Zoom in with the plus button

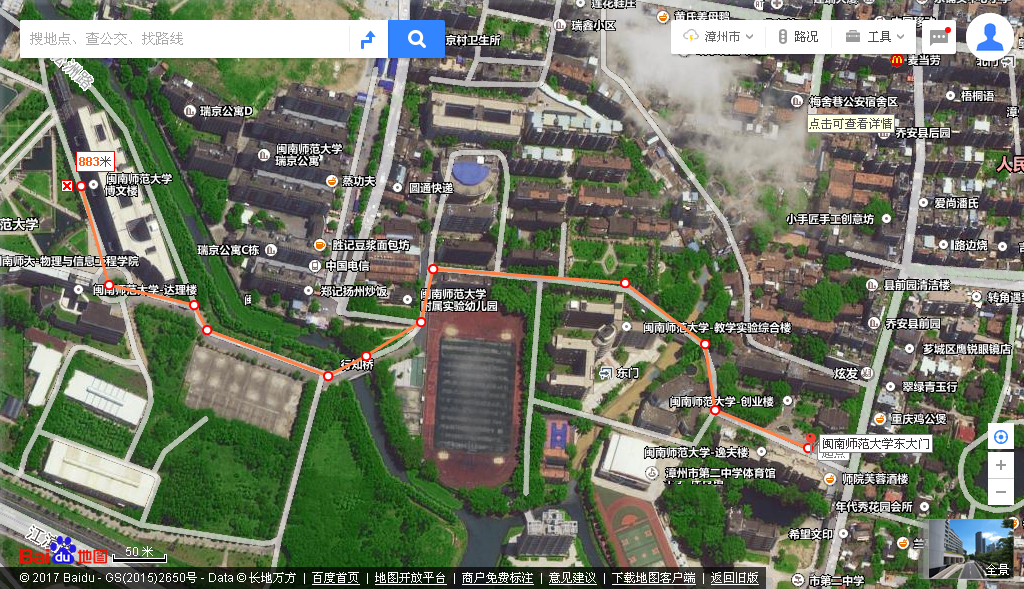tap(1000, 465)
